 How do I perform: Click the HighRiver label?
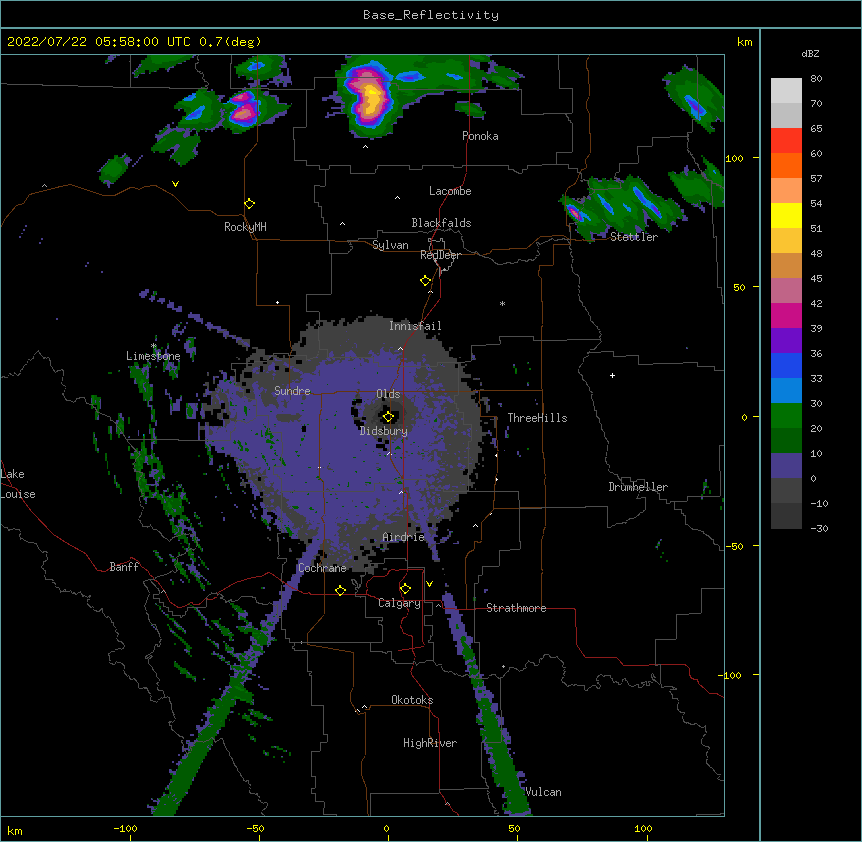point(430,743)
